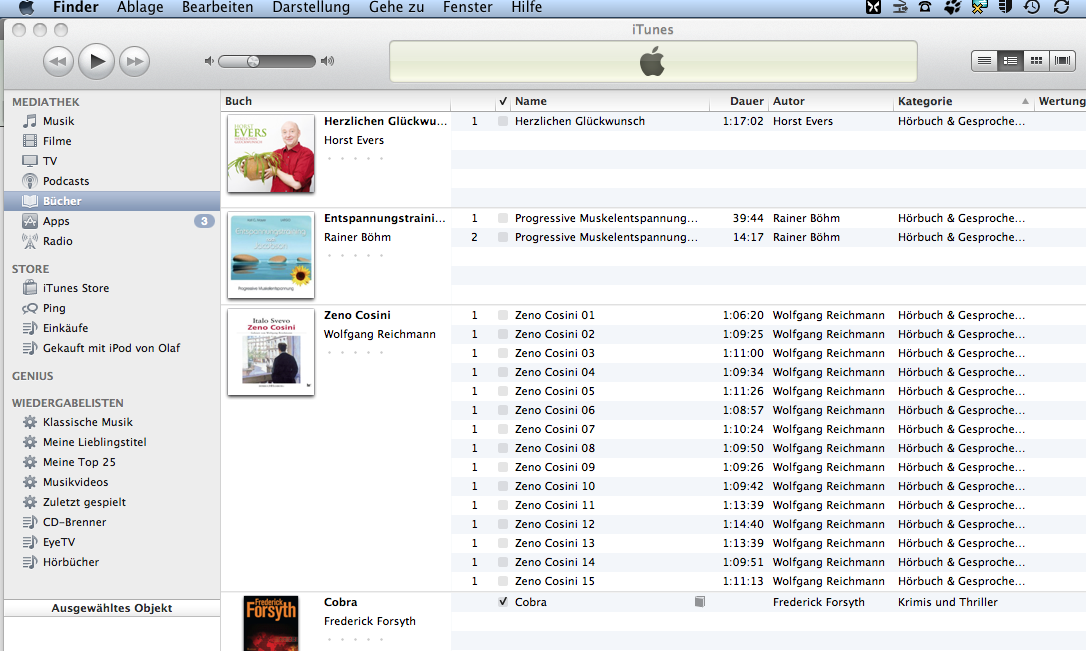
Task: Select Bücher in the Mediathek sidebar
Action: tap(112, 201)
